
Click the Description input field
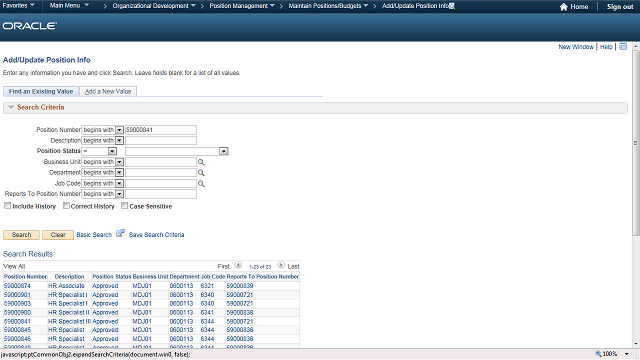161,140
